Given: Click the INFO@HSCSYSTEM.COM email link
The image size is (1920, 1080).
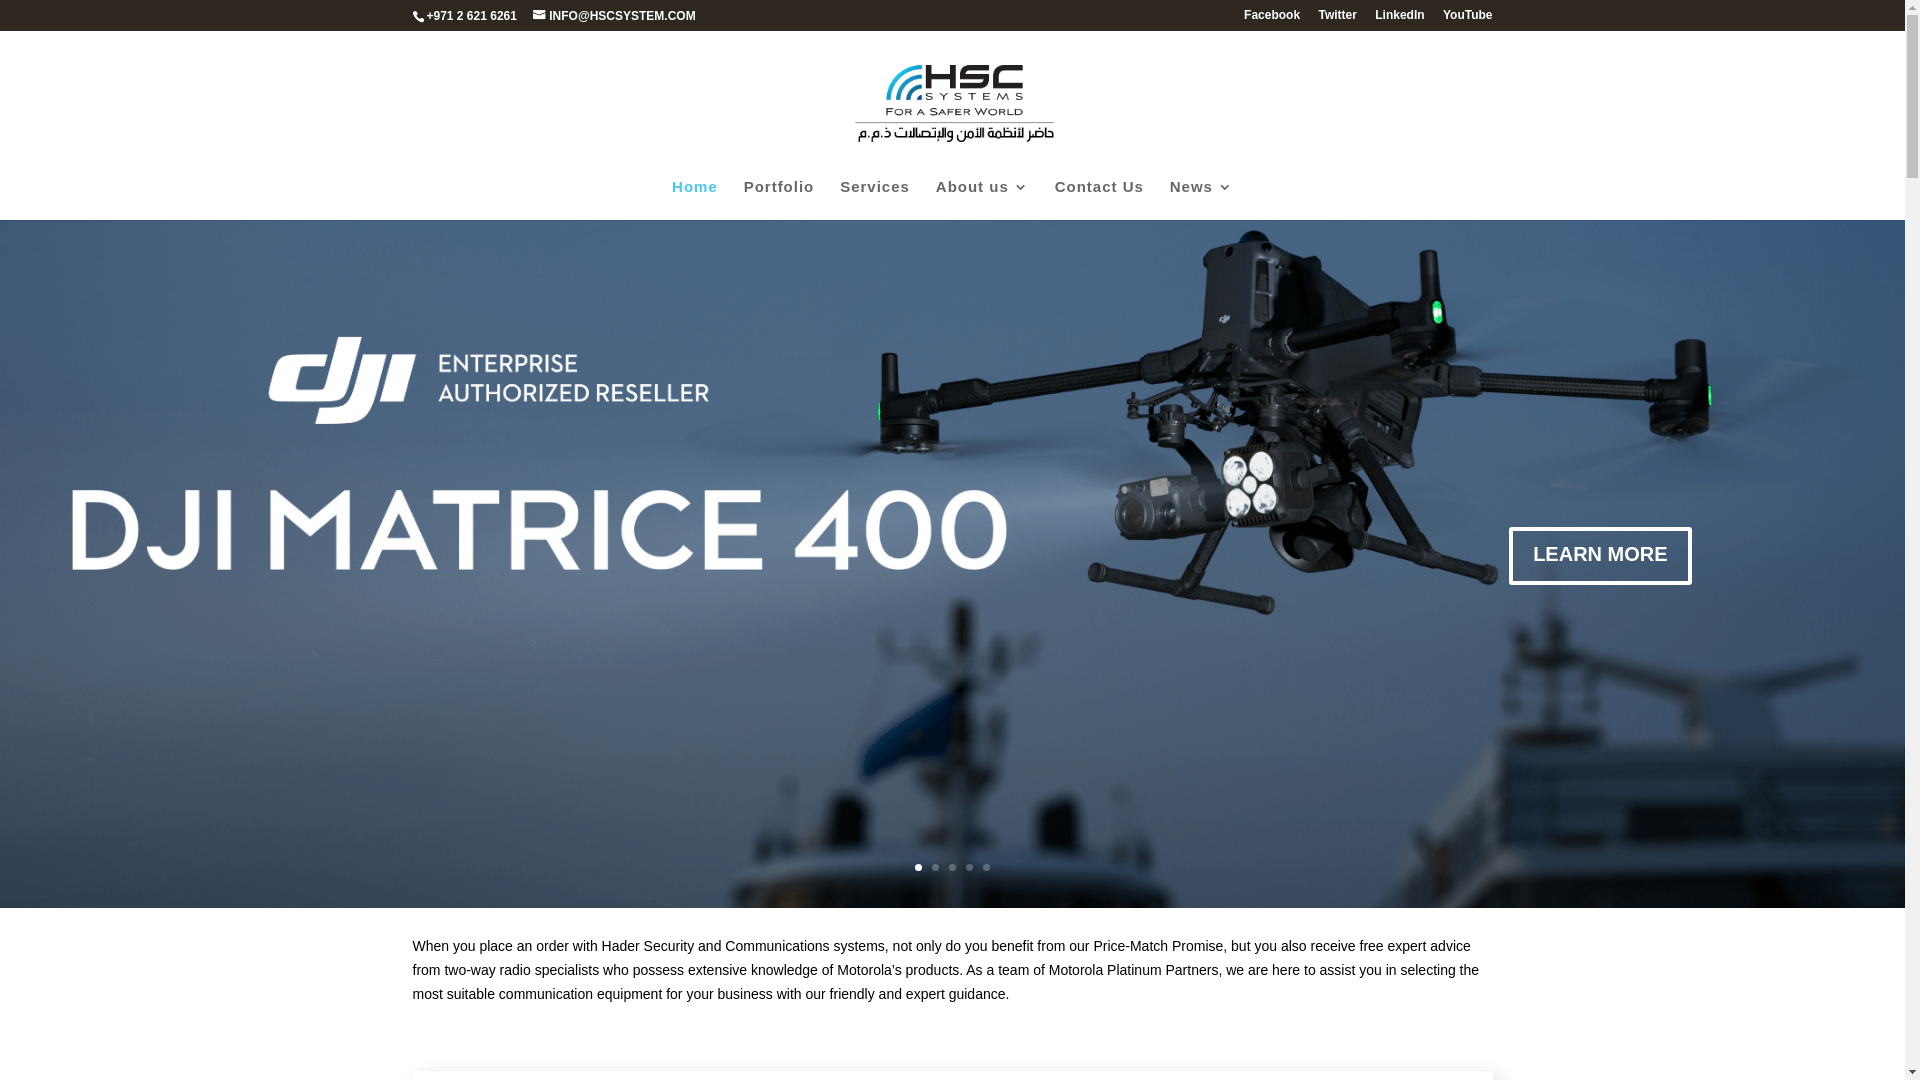Looking at the screenshot, I should (614, 16).
